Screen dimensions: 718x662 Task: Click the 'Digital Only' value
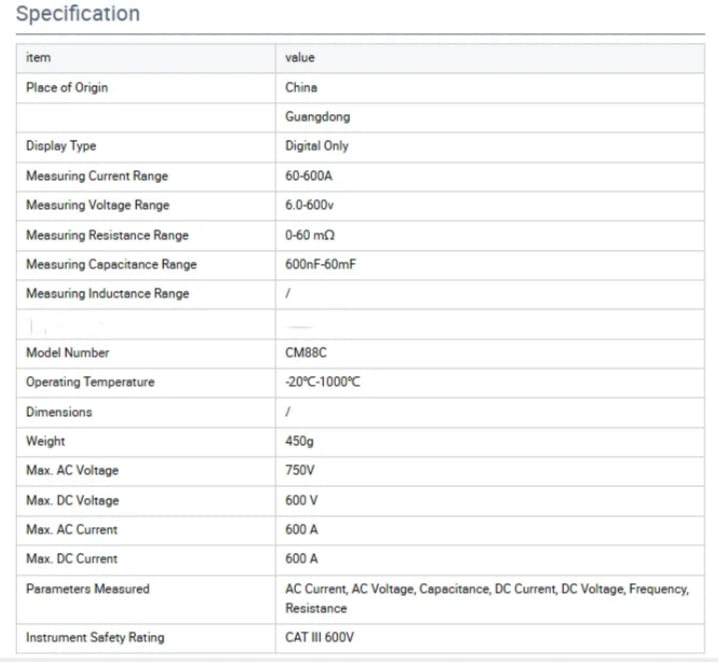[x=317, y=146]
